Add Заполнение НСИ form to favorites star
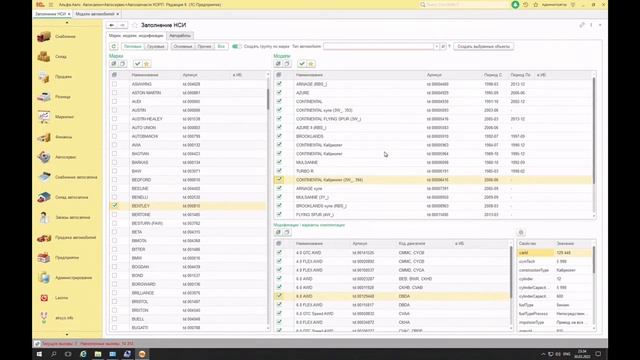 point(135,25)
